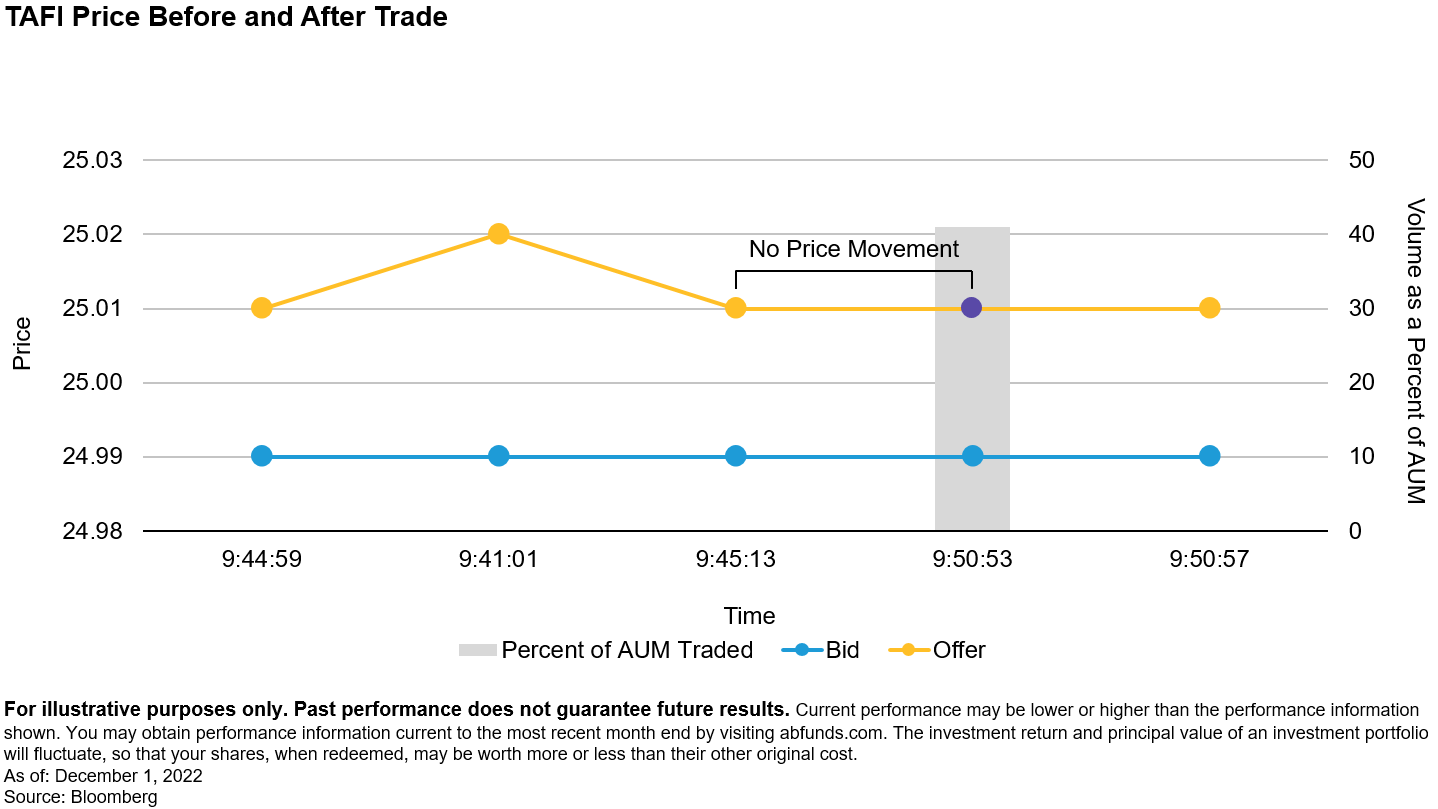Select the Volume as a Percent of AUM axis title
Viewport: 1438px width, 809px height.
1415,351
